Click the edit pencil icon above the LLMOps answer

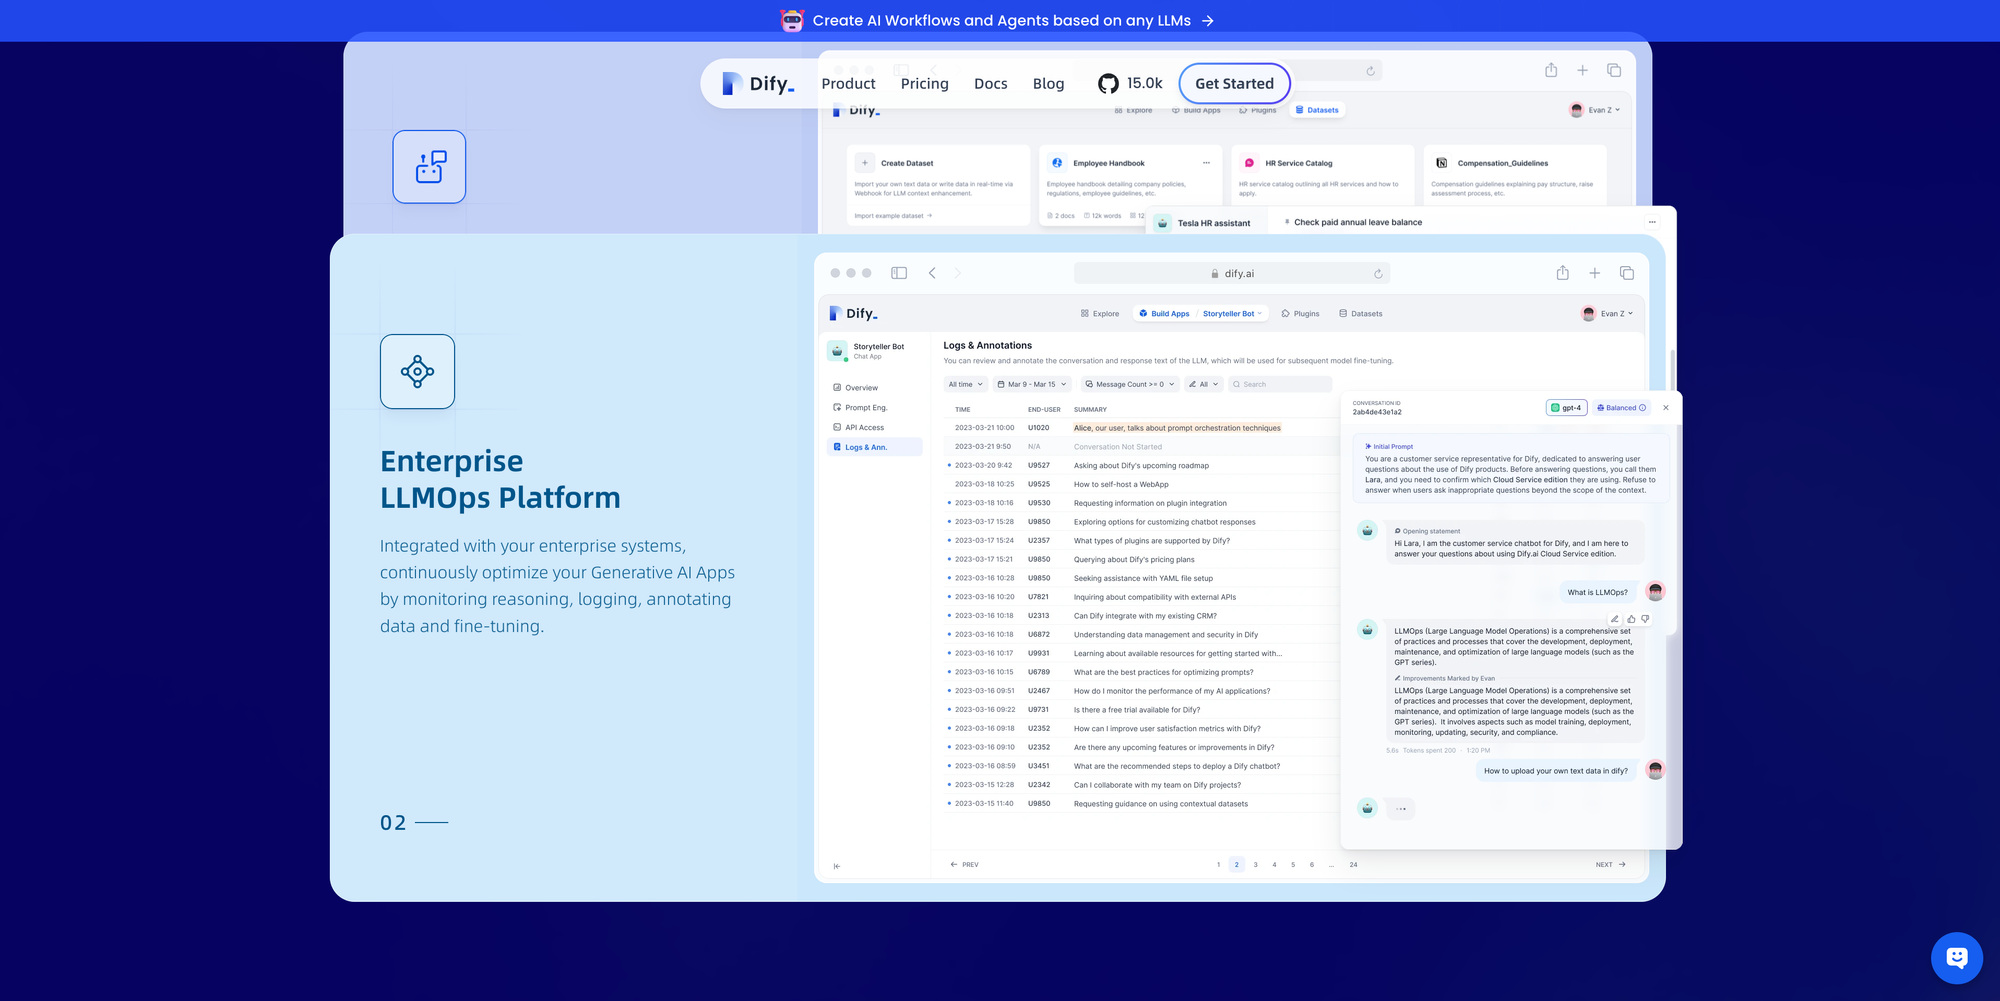(1615, 619)
